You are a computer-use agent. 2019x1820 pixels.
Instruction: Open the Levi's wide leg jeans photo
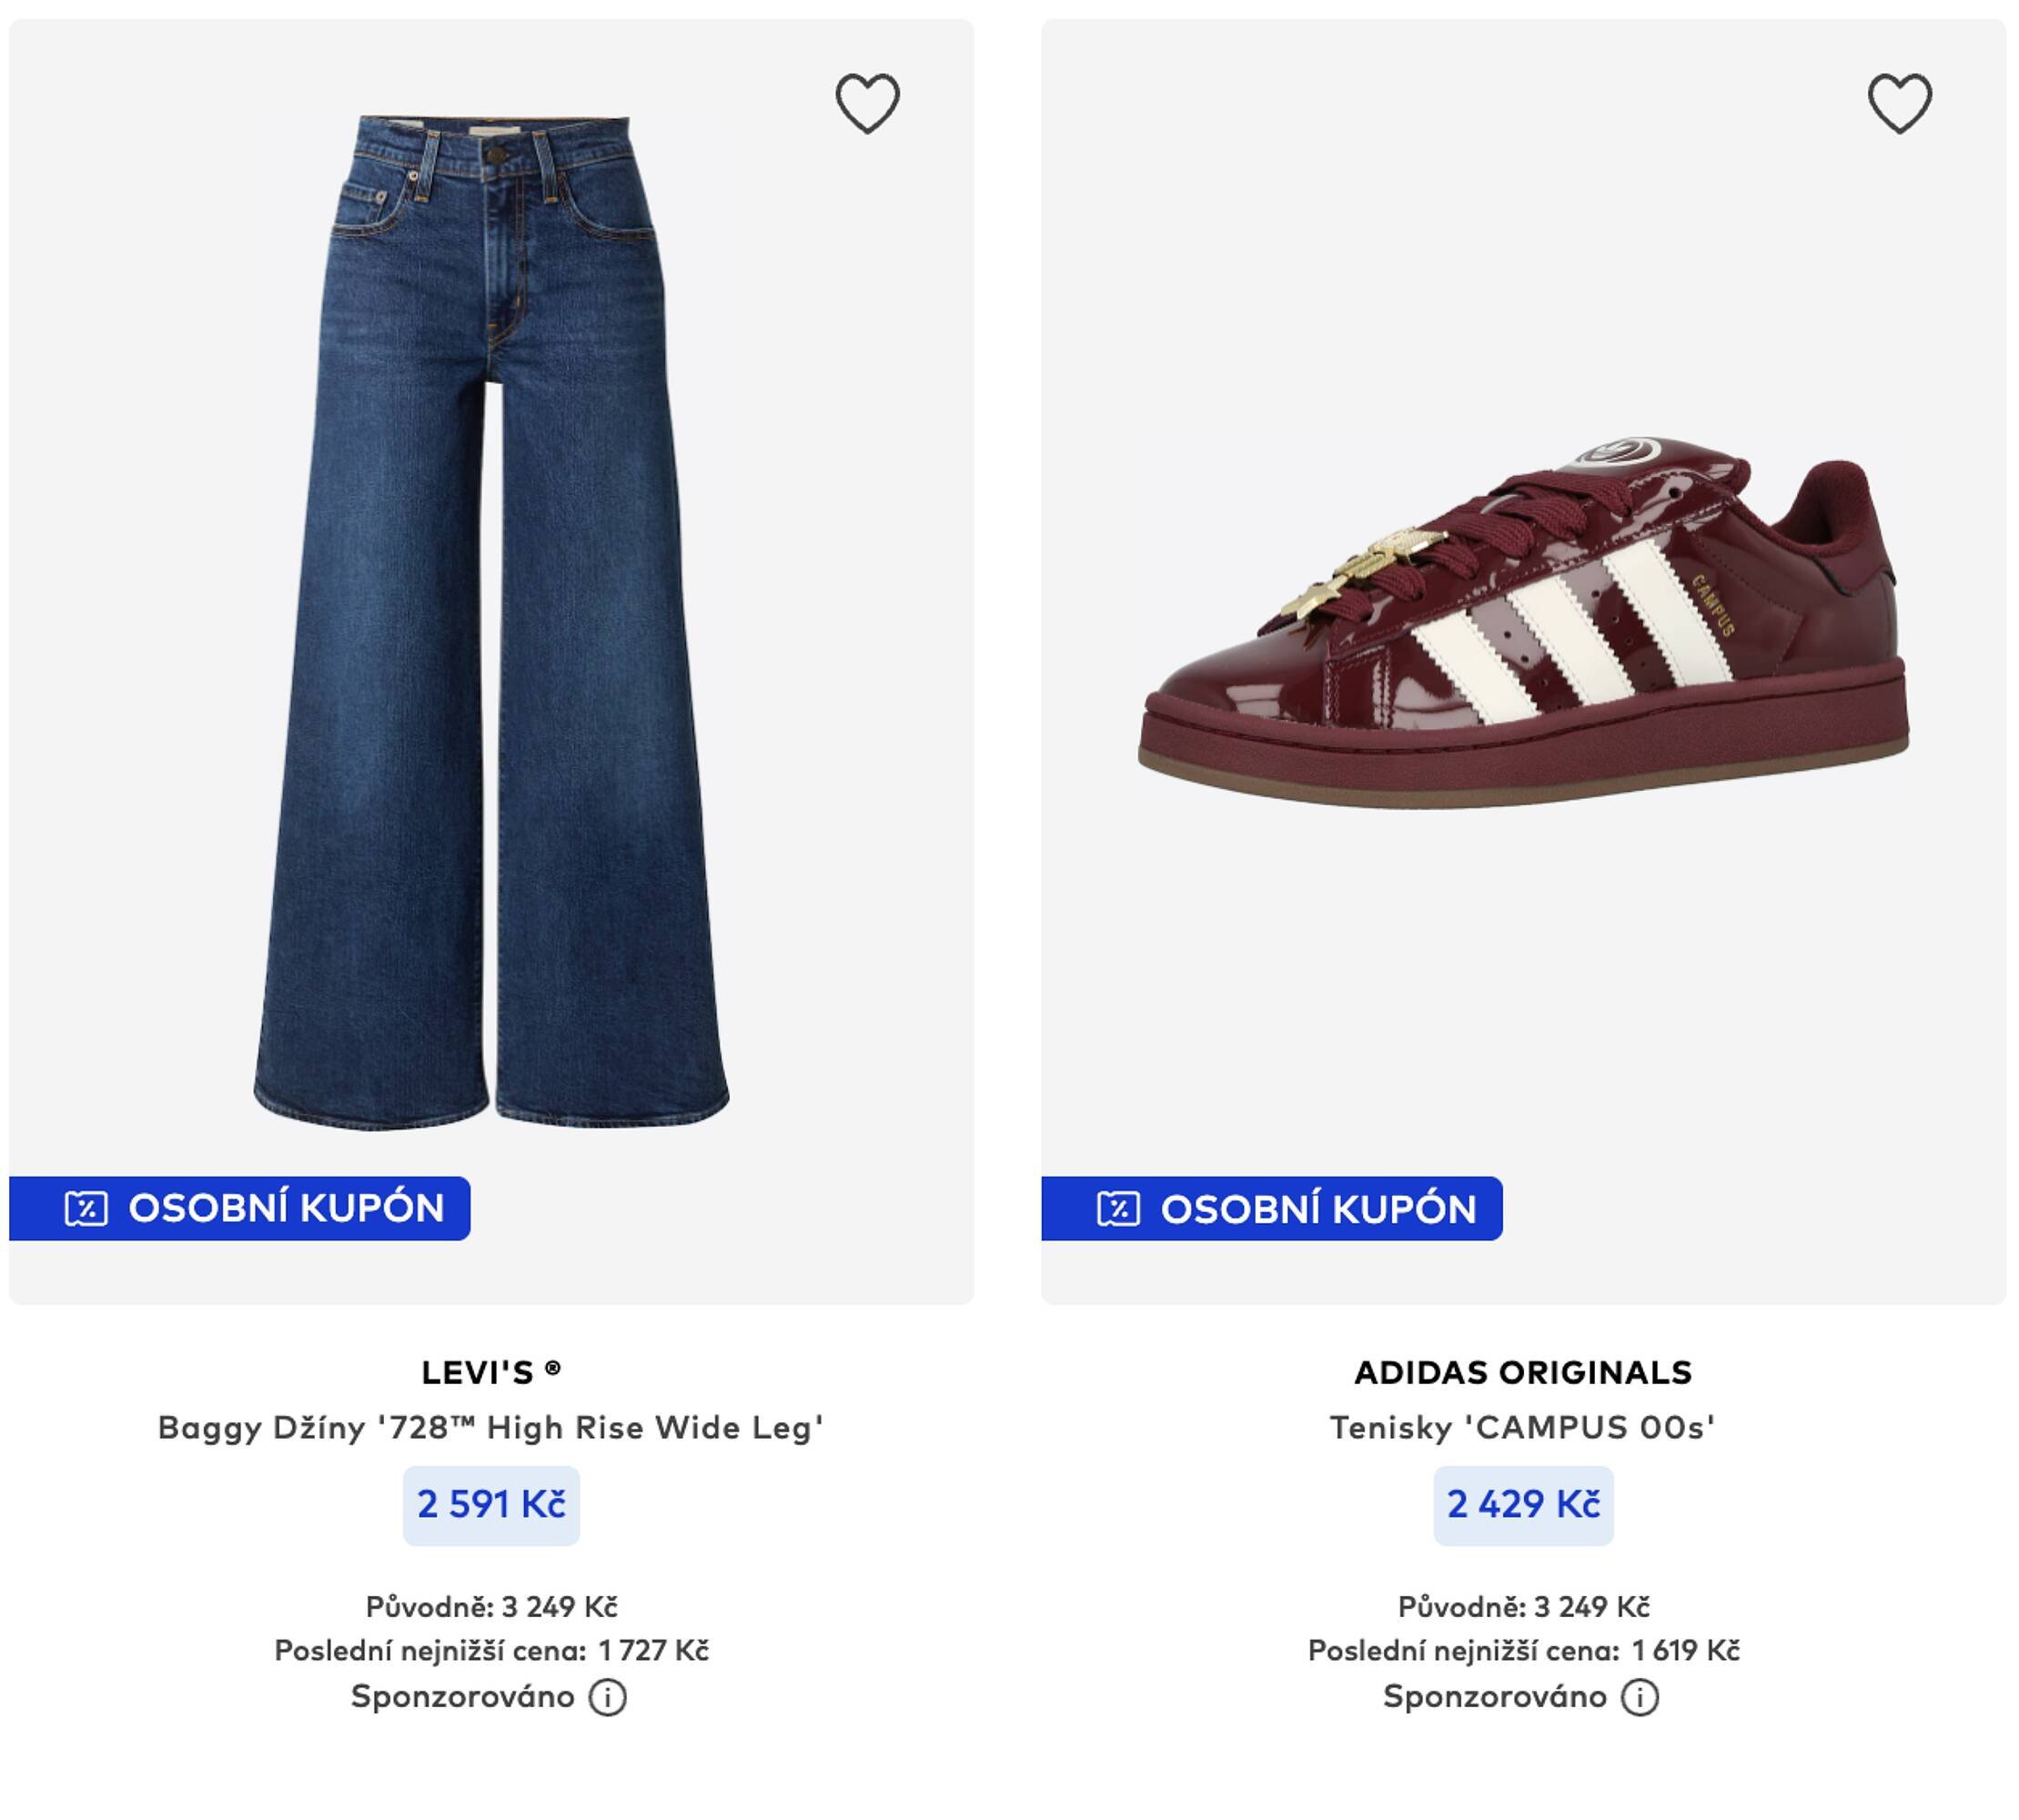pos(491,620)
